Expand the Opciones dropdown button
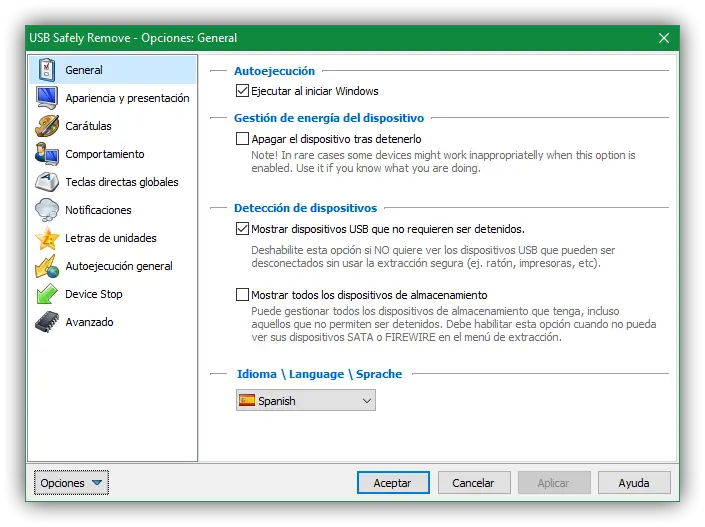Image resolution: width=705 pixels, height=527 pixels. click(x=71, y=483)
